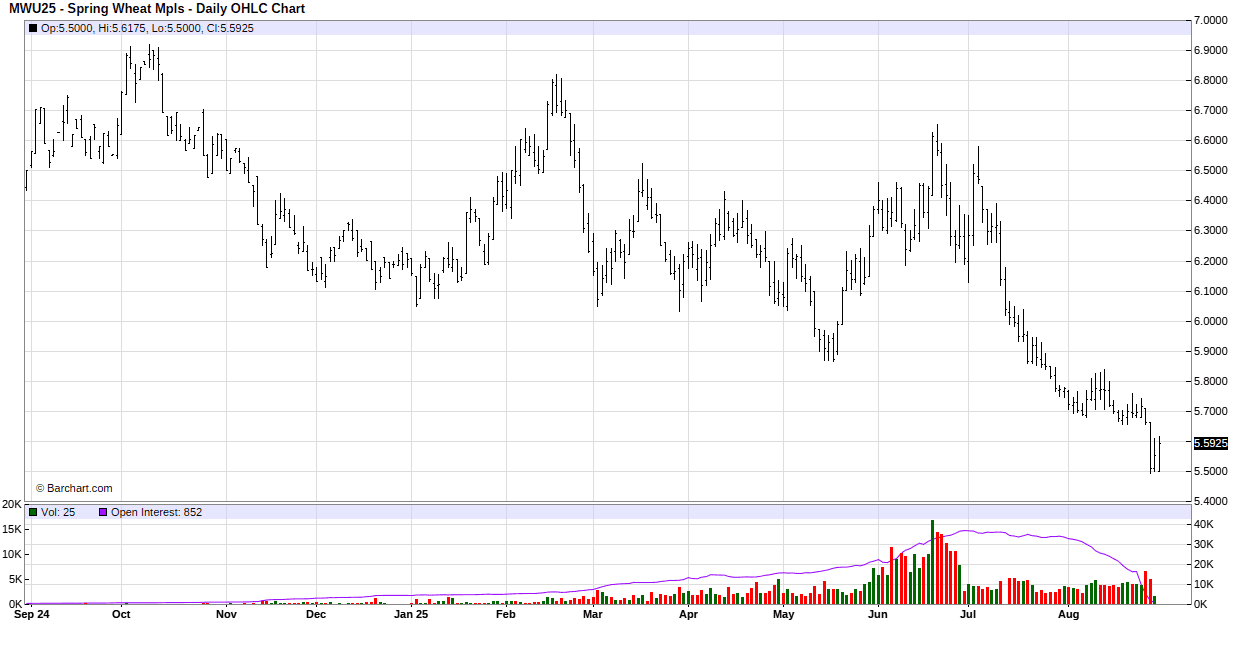Click the green Vol legend square
Image resolution: width=1236 pixels, height=645 pixels.
33,512
